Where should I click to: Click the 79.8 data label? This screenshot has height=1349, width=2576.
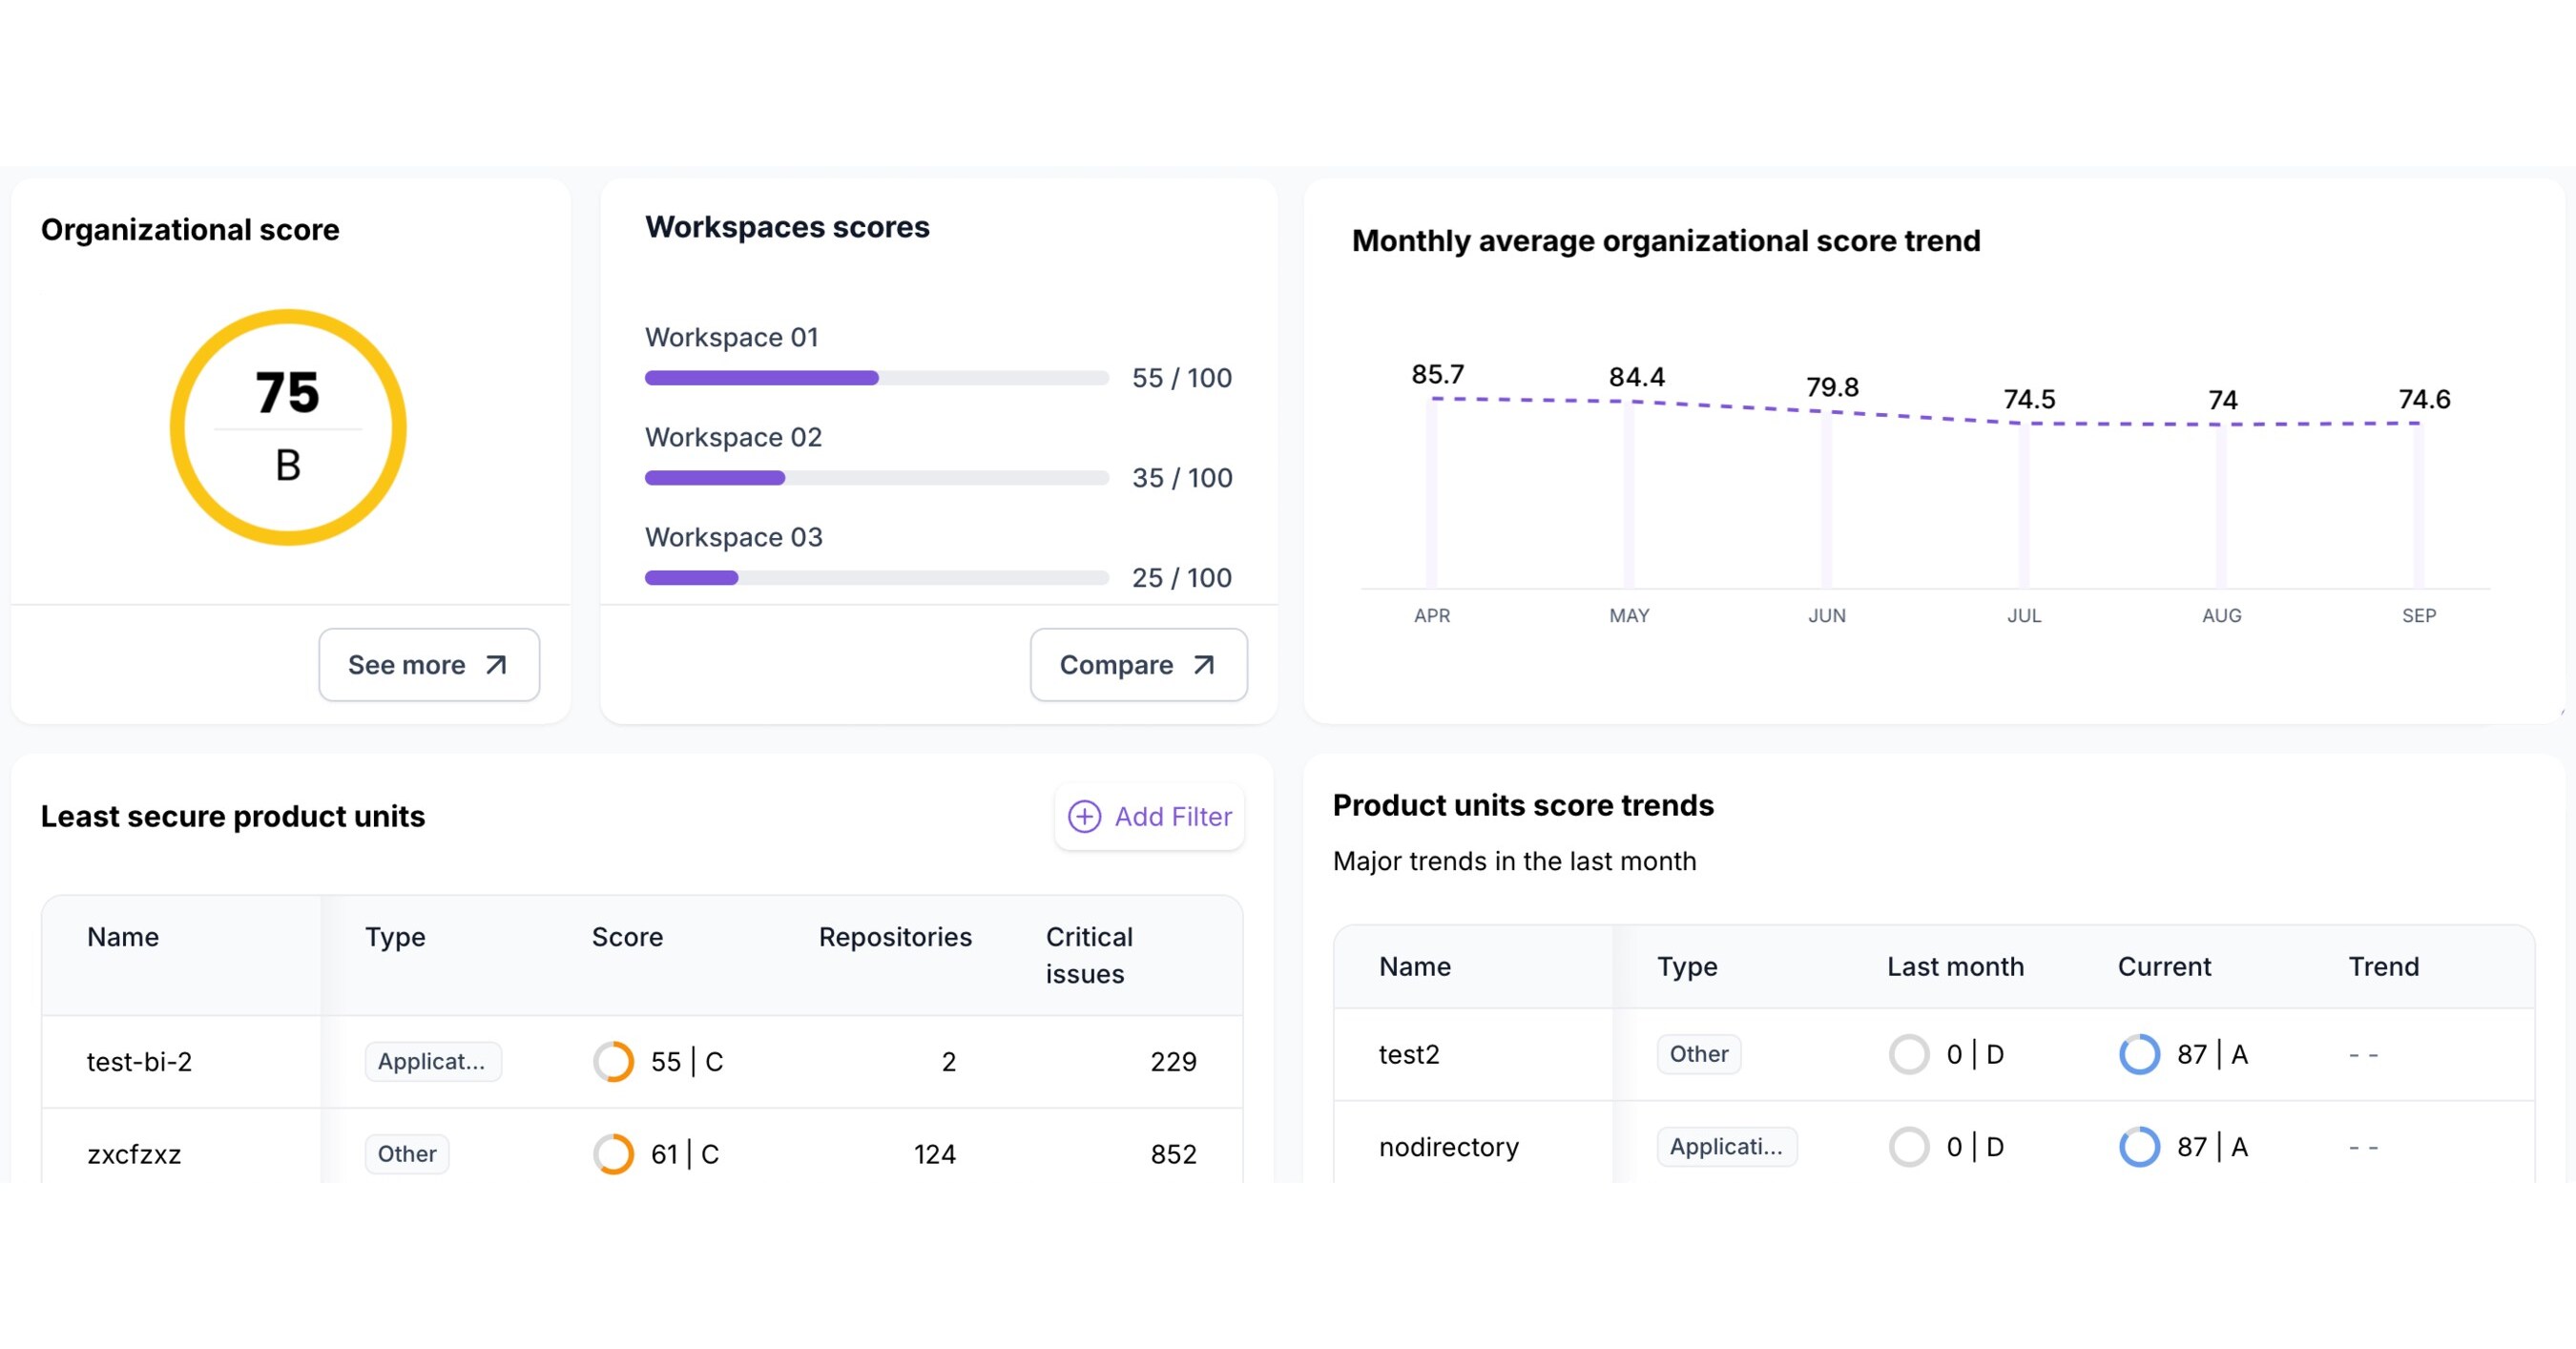1832,388
